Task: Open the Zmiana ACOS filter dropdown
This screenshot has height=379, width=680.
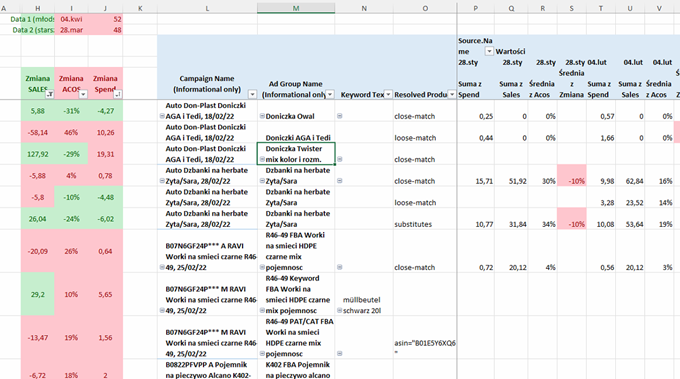Action: pos(83,94)
